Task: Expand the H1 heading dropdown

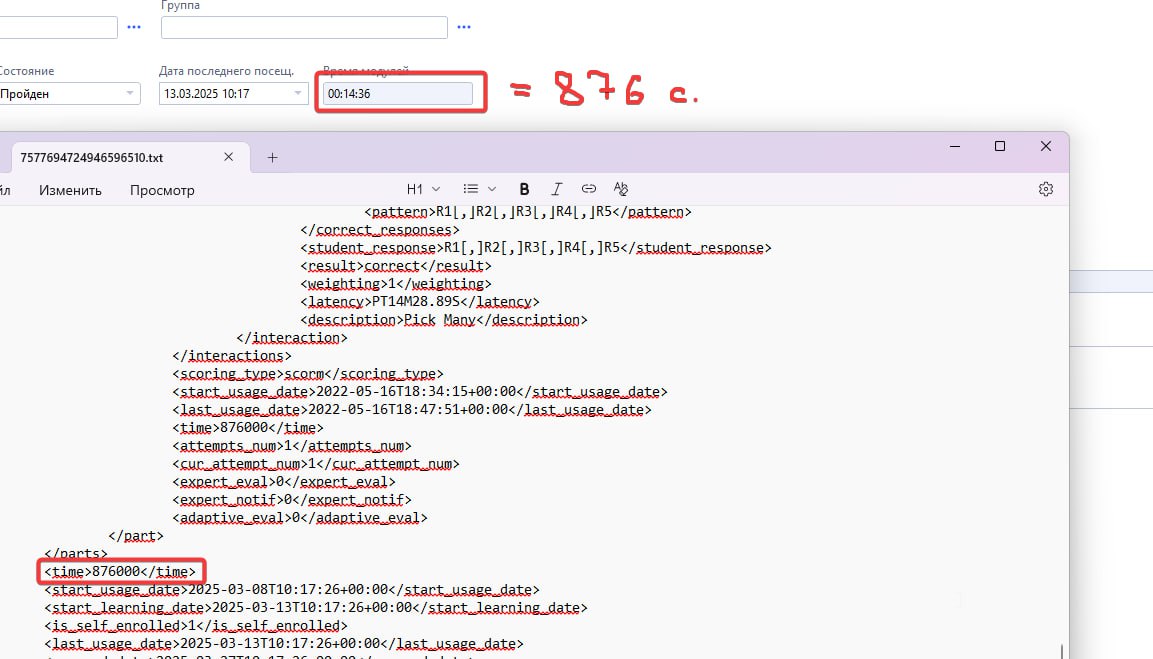Action: pyautogui.click(x=424, y=189)
